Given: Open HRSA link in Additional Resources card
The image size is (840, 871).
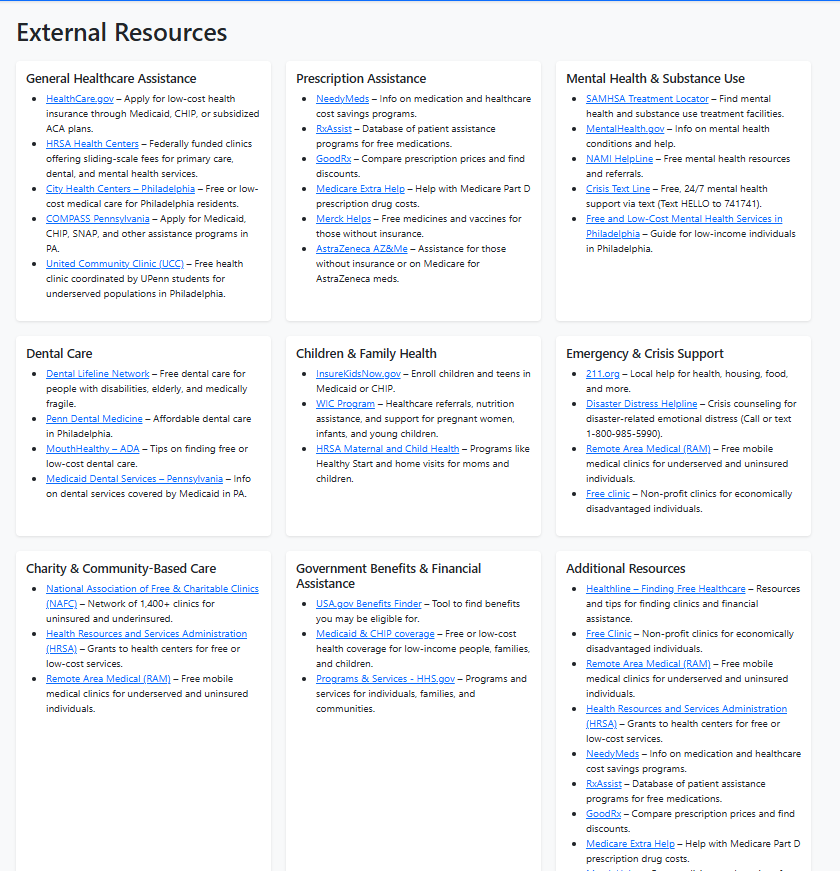Looking at the screenshot, I should [687, 709].
